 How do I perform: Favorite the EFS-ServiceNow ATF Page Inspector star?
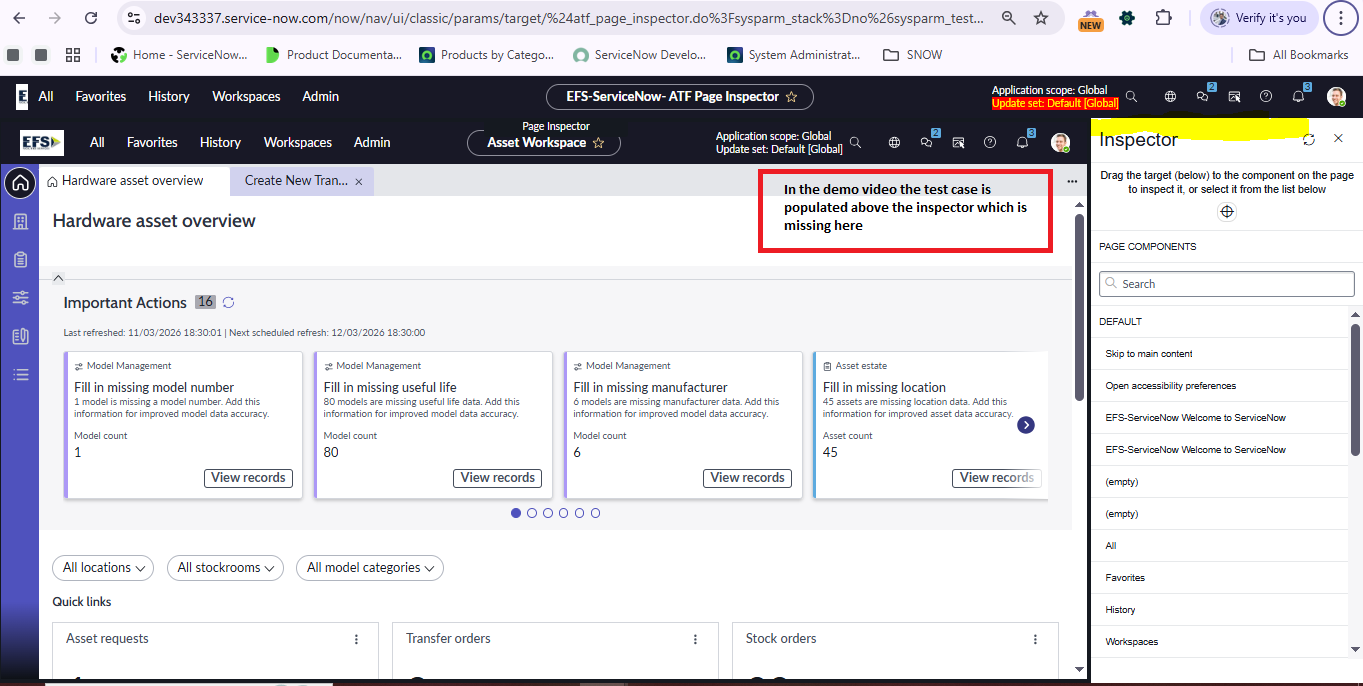[x=791, y=97]
